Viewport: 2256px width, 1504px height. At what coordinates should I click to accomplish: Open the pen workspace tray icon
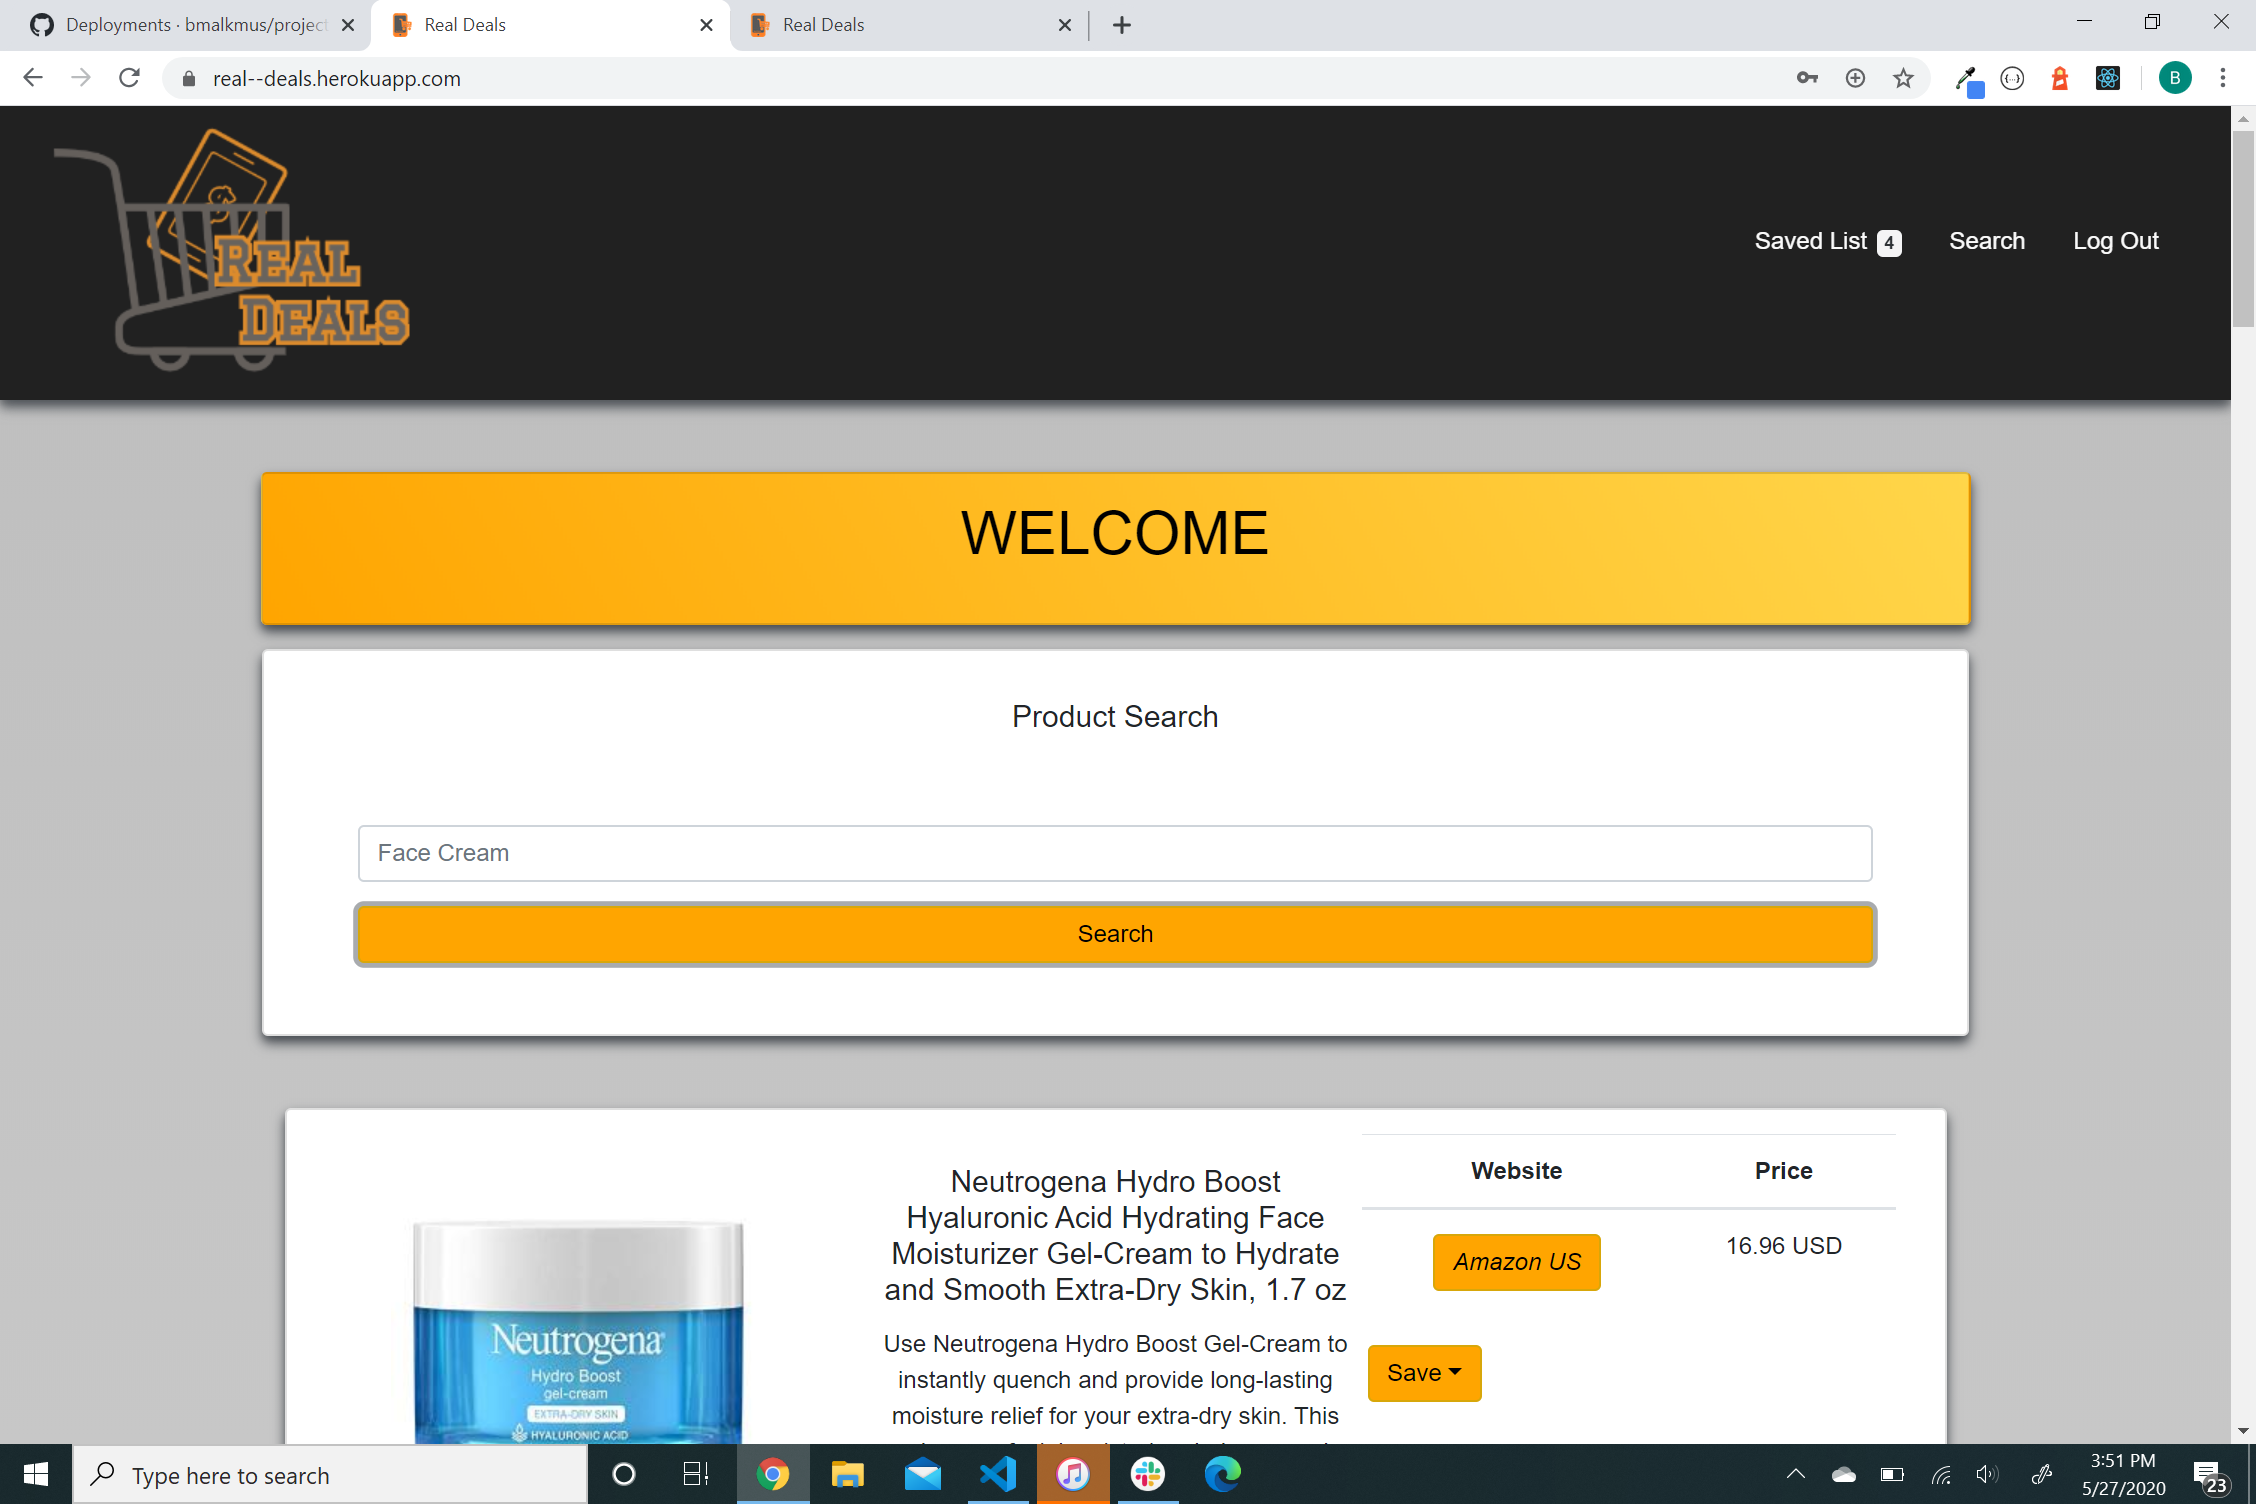point(2042,1475)
